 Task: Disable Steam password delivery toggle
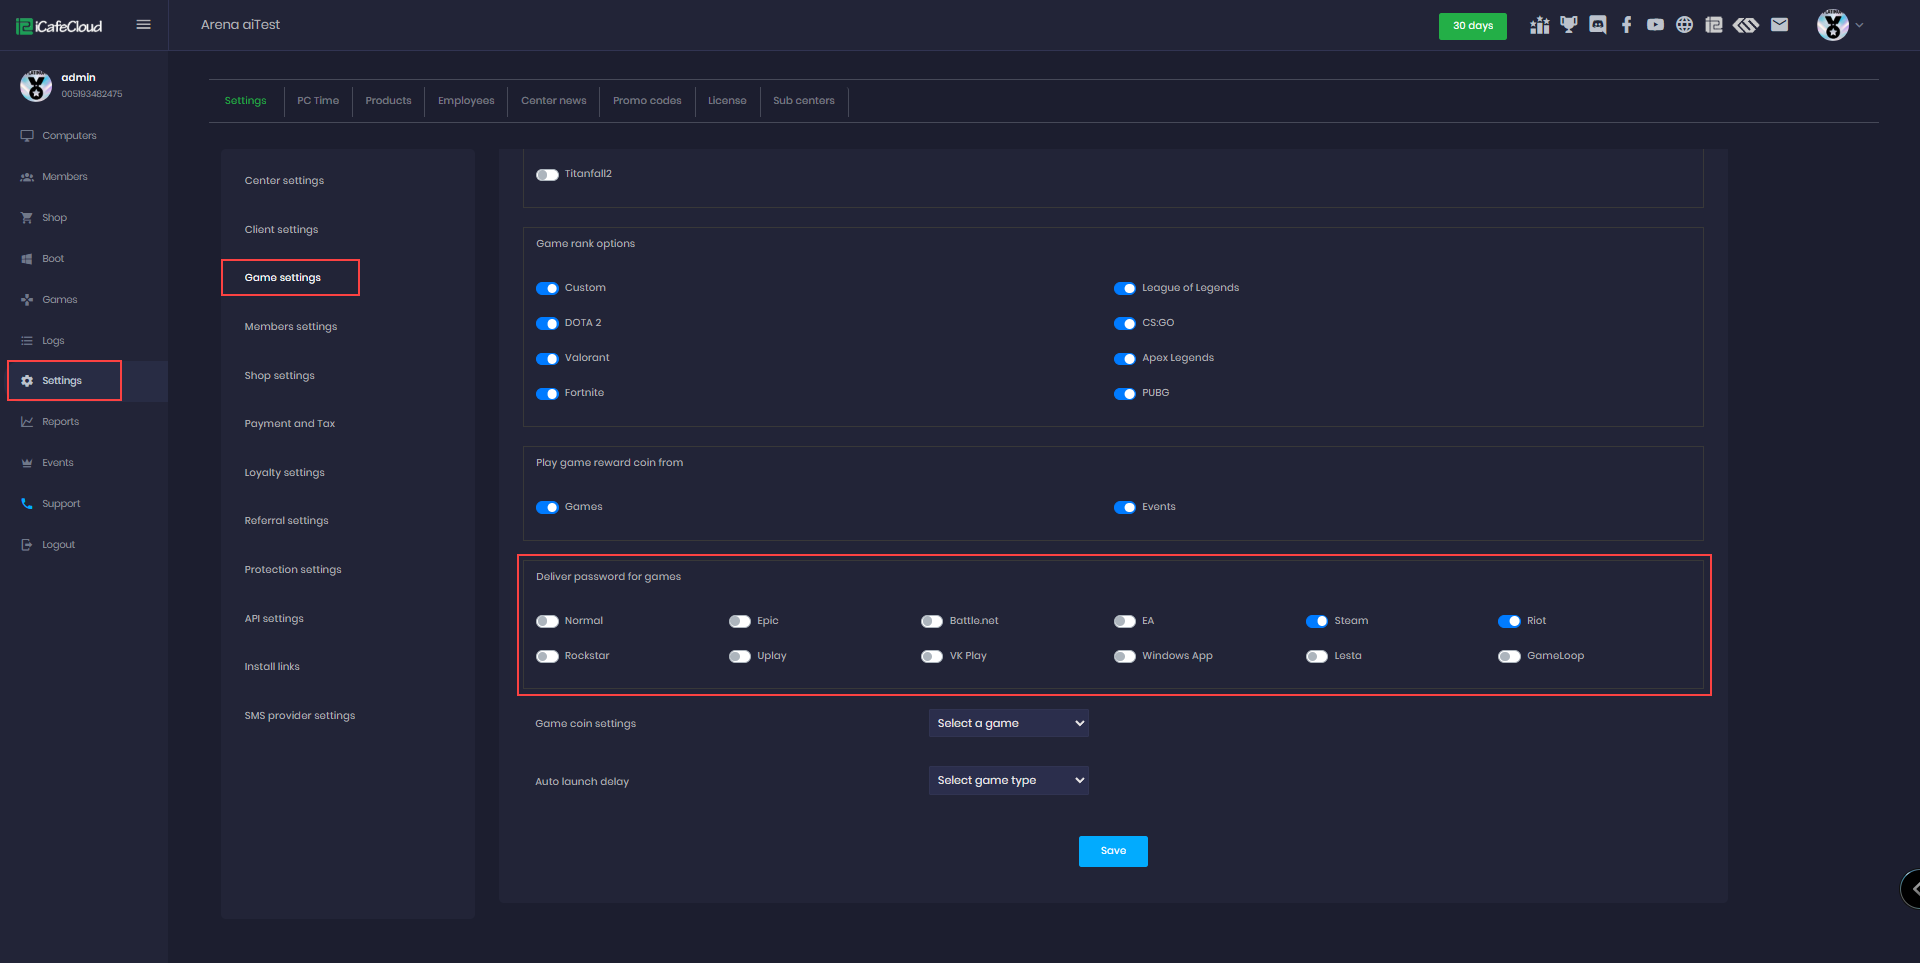tap(1316, 621)
